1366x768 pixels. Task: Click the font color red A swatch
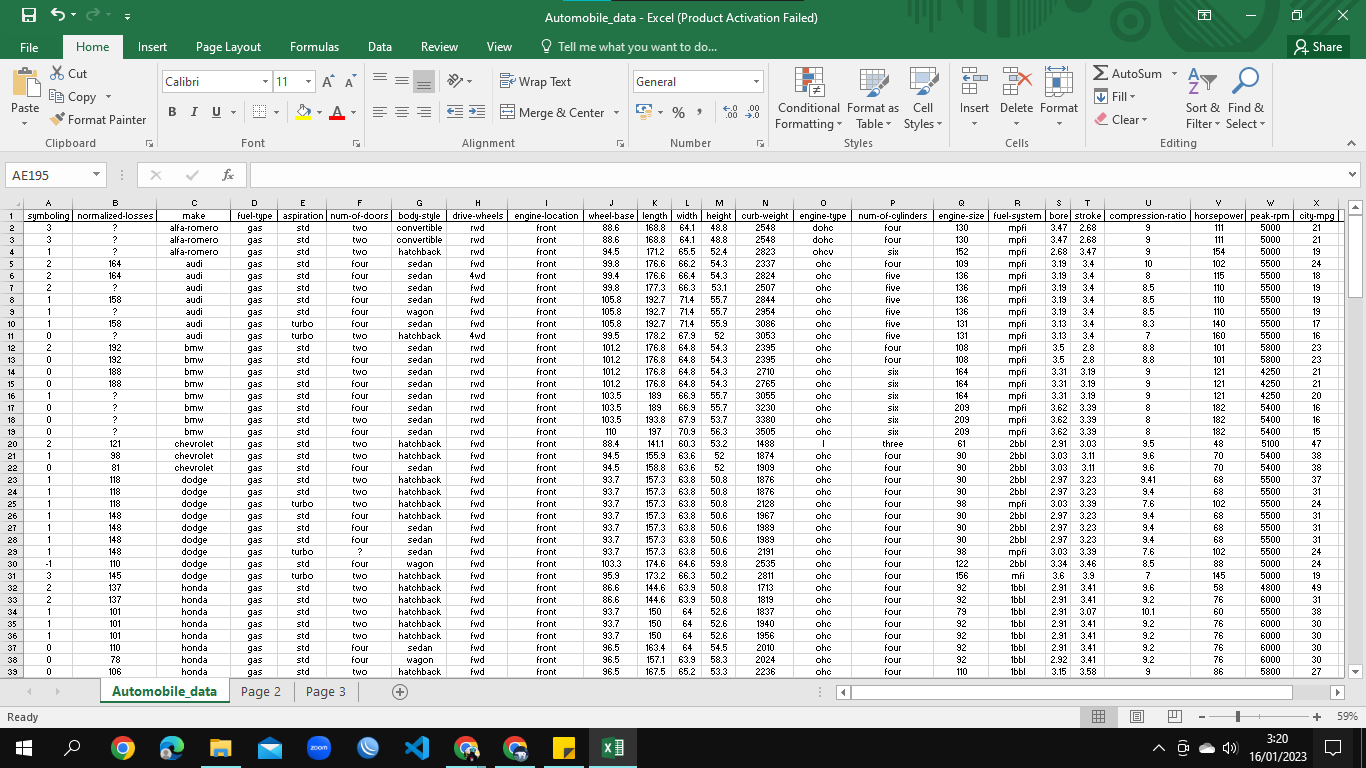point(337,112)
